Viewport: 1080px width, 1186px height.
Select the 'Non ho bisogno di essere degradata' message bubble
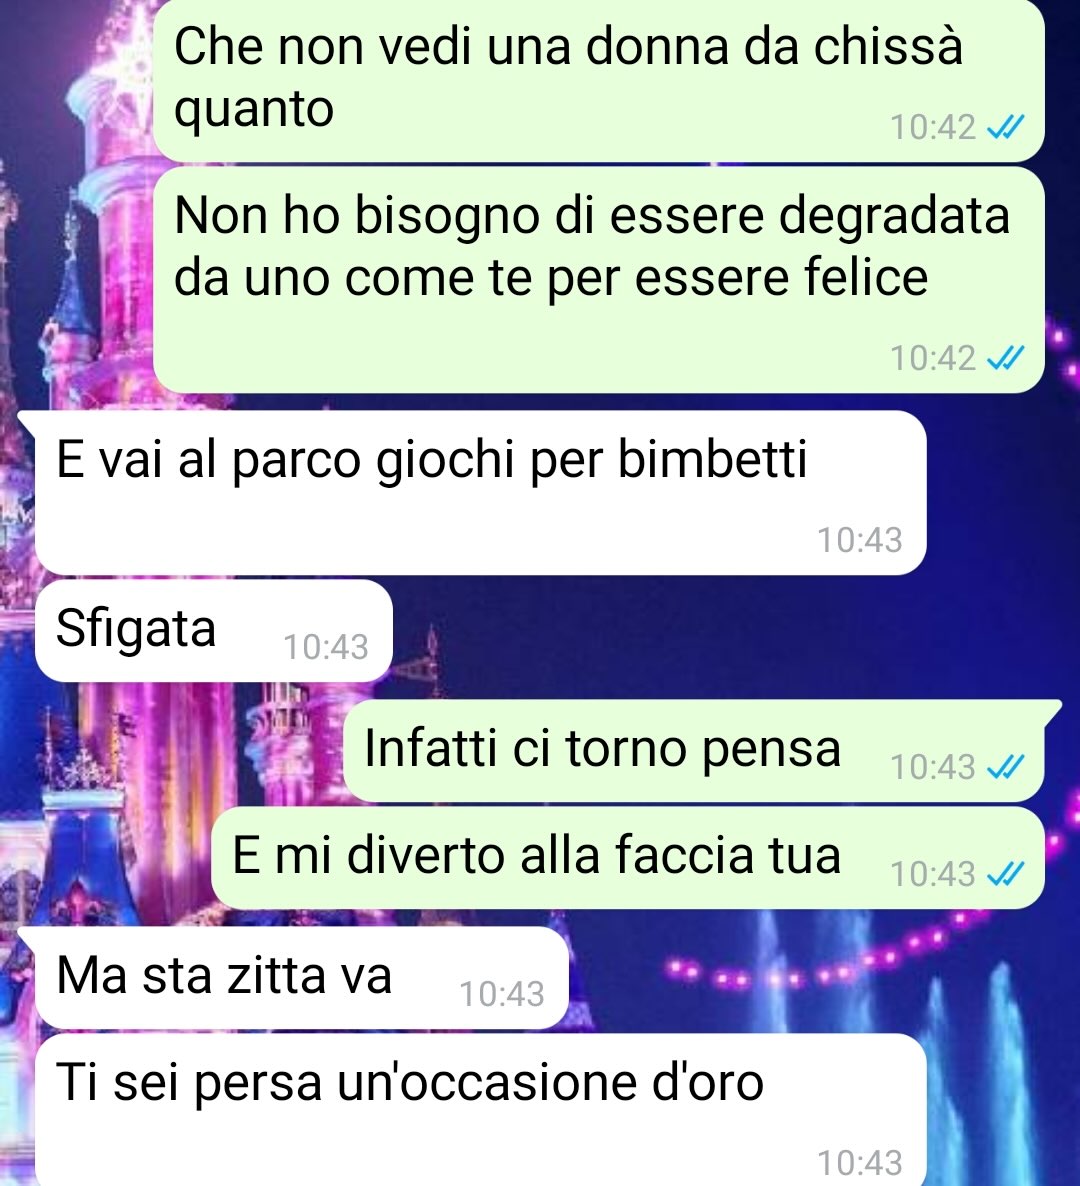click(599, 280)
